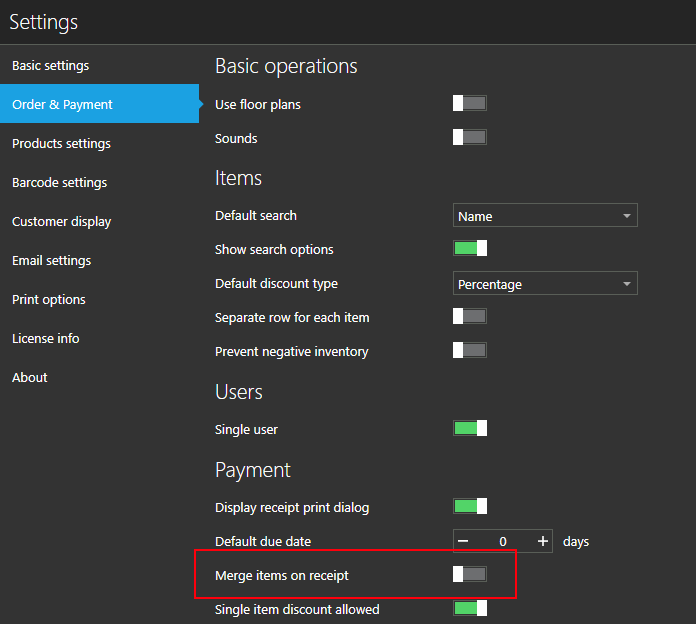Open Basic settings section
The width and height of the screenshot is (696, 624).
click(x=51, y=66)
